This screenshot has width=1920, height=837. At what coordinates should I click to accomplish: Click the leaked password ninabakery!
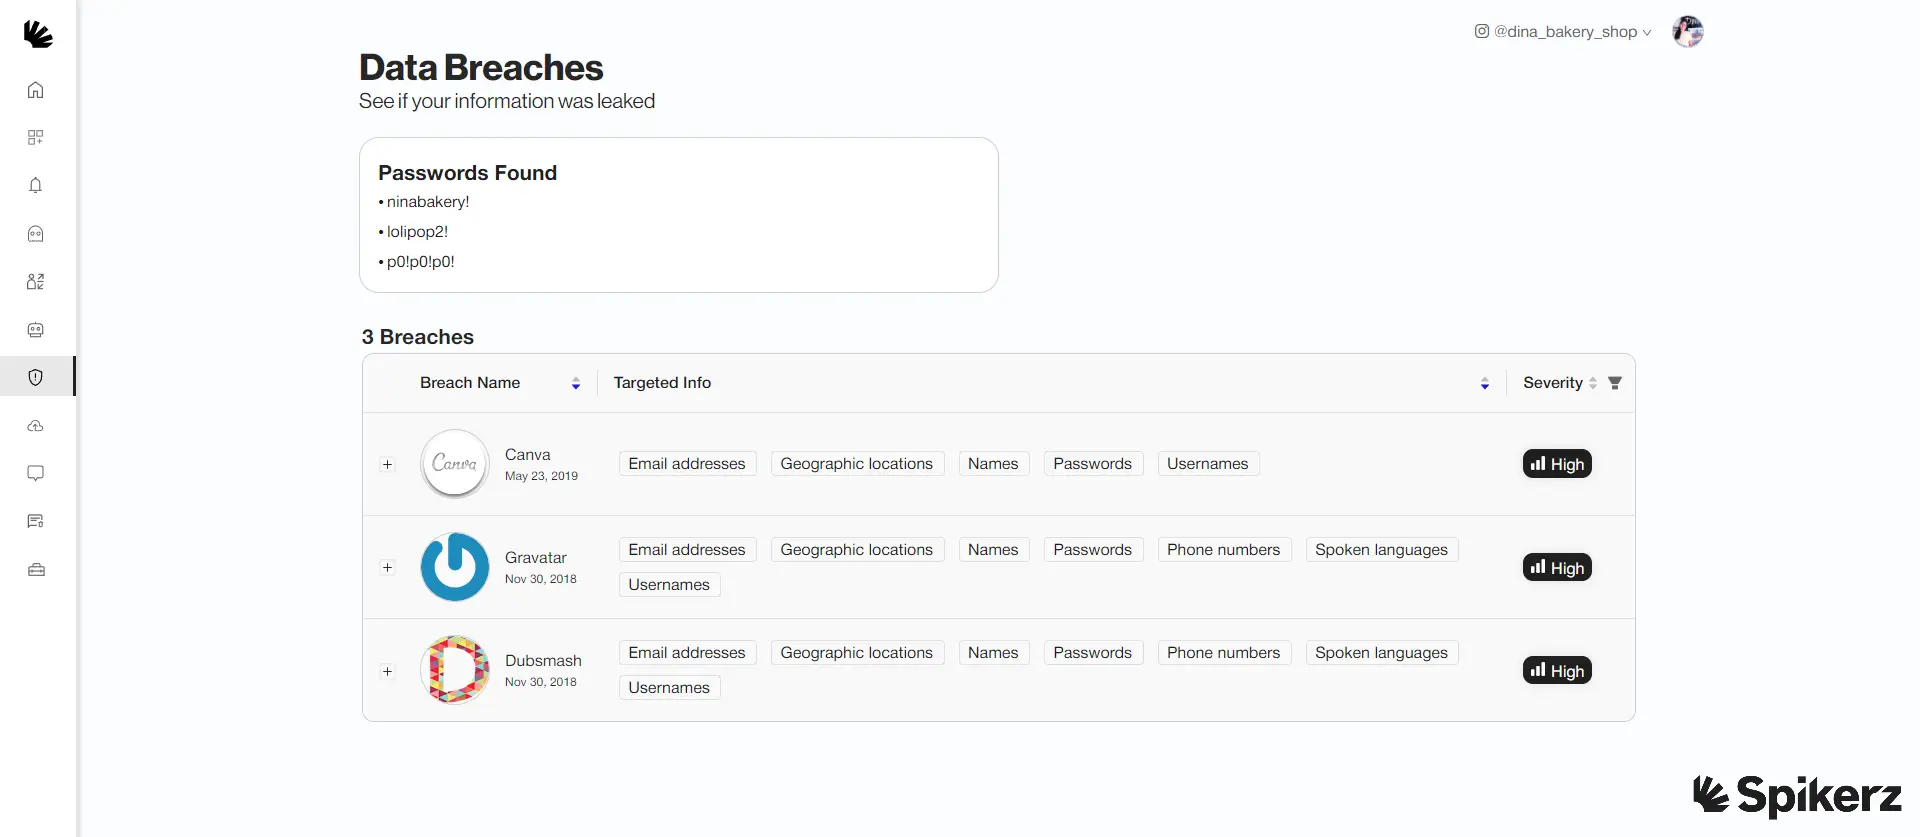pos(428,202)
